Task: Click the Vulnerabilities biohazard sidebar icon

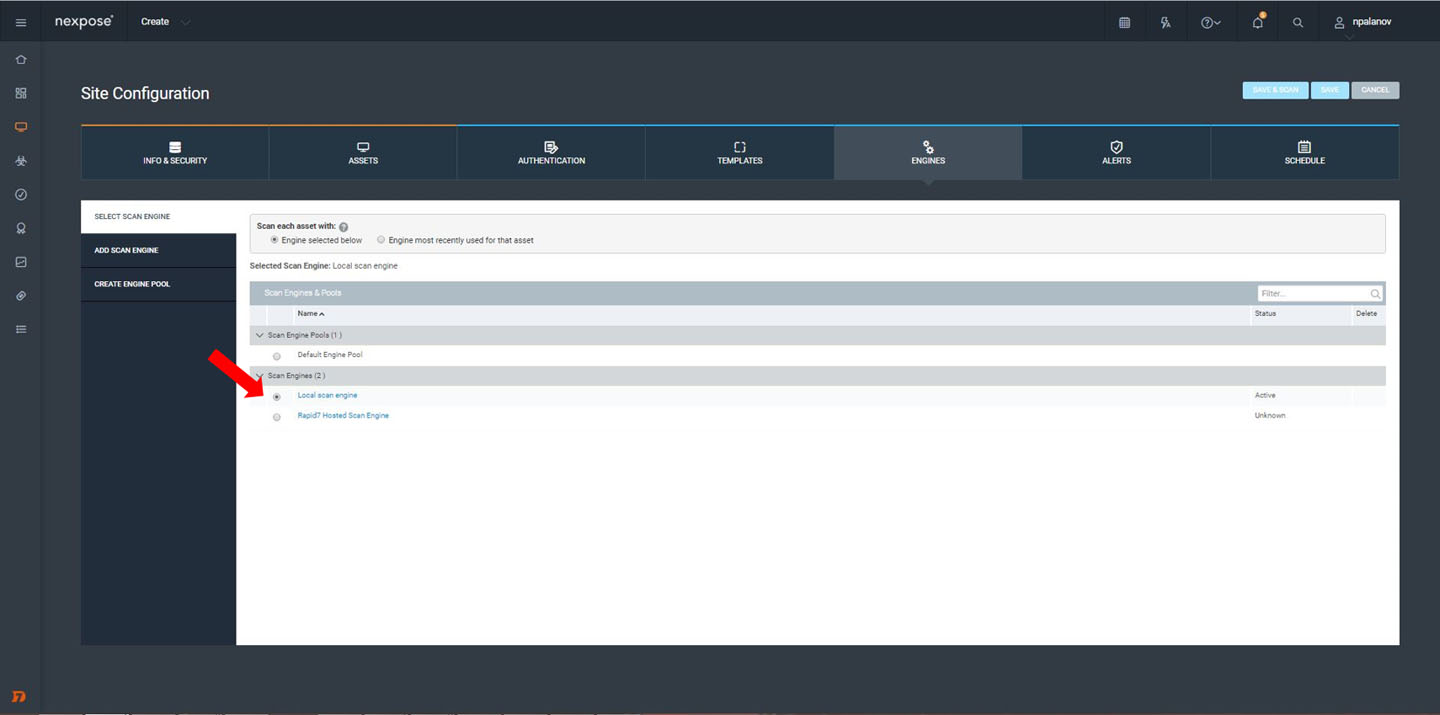Action: point(21,161)
